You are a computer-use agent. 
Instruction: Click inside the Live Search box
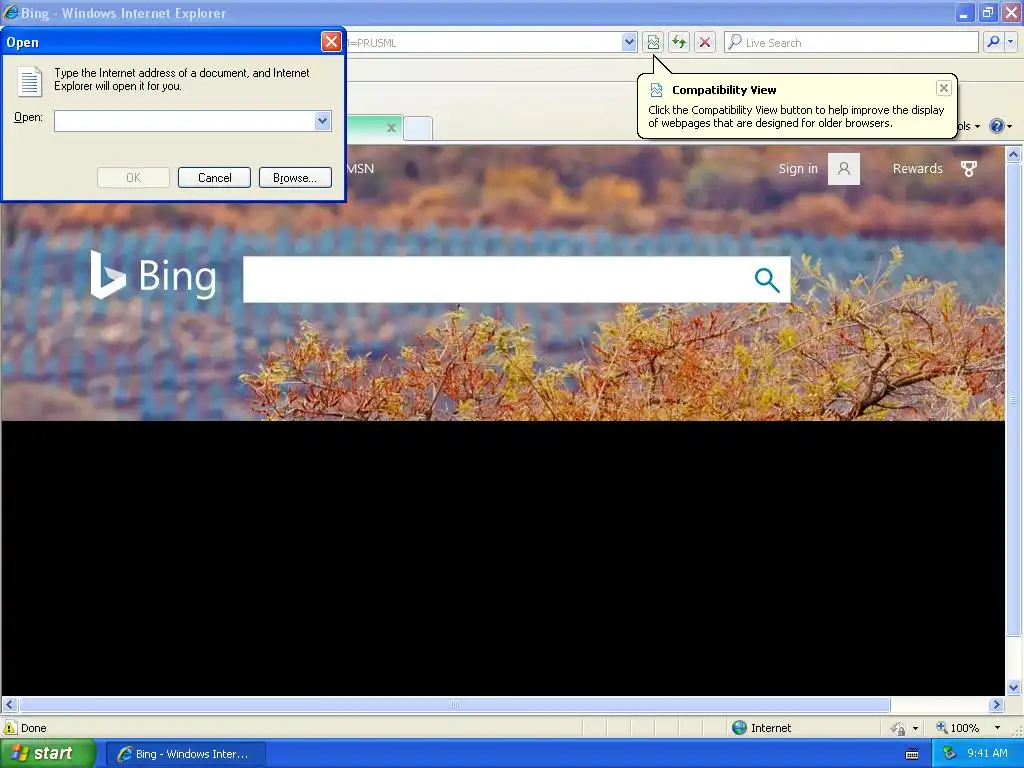point(852,42)
